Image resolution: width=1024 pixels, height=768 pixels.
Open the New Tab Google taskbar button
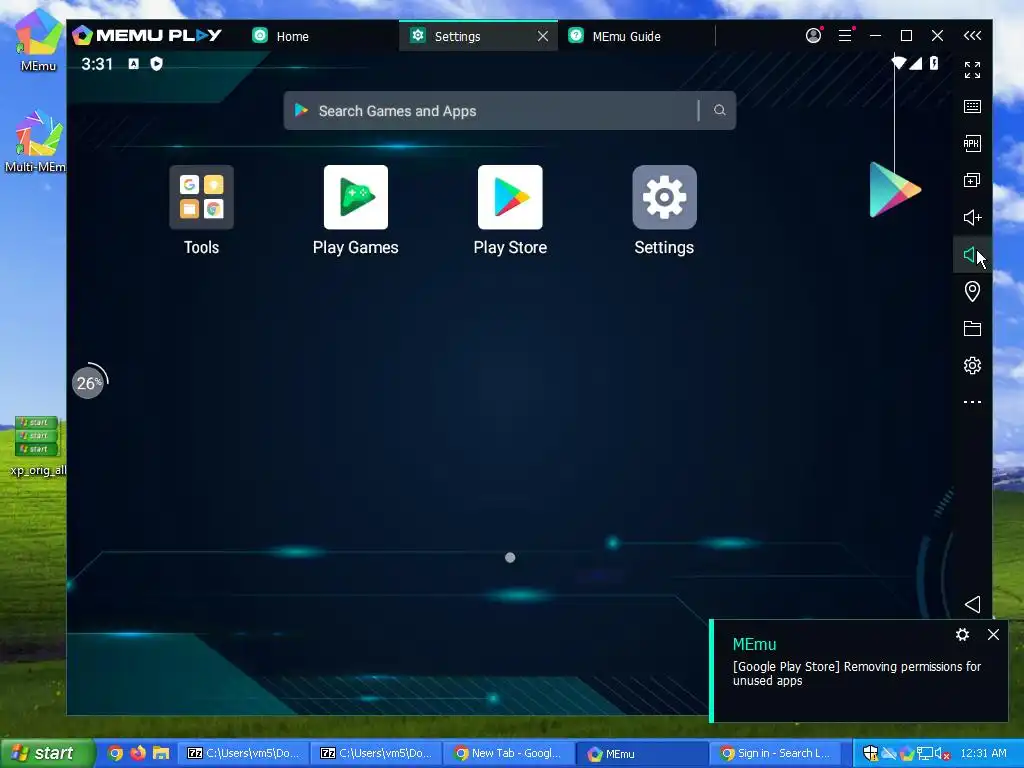pos(509,753)
